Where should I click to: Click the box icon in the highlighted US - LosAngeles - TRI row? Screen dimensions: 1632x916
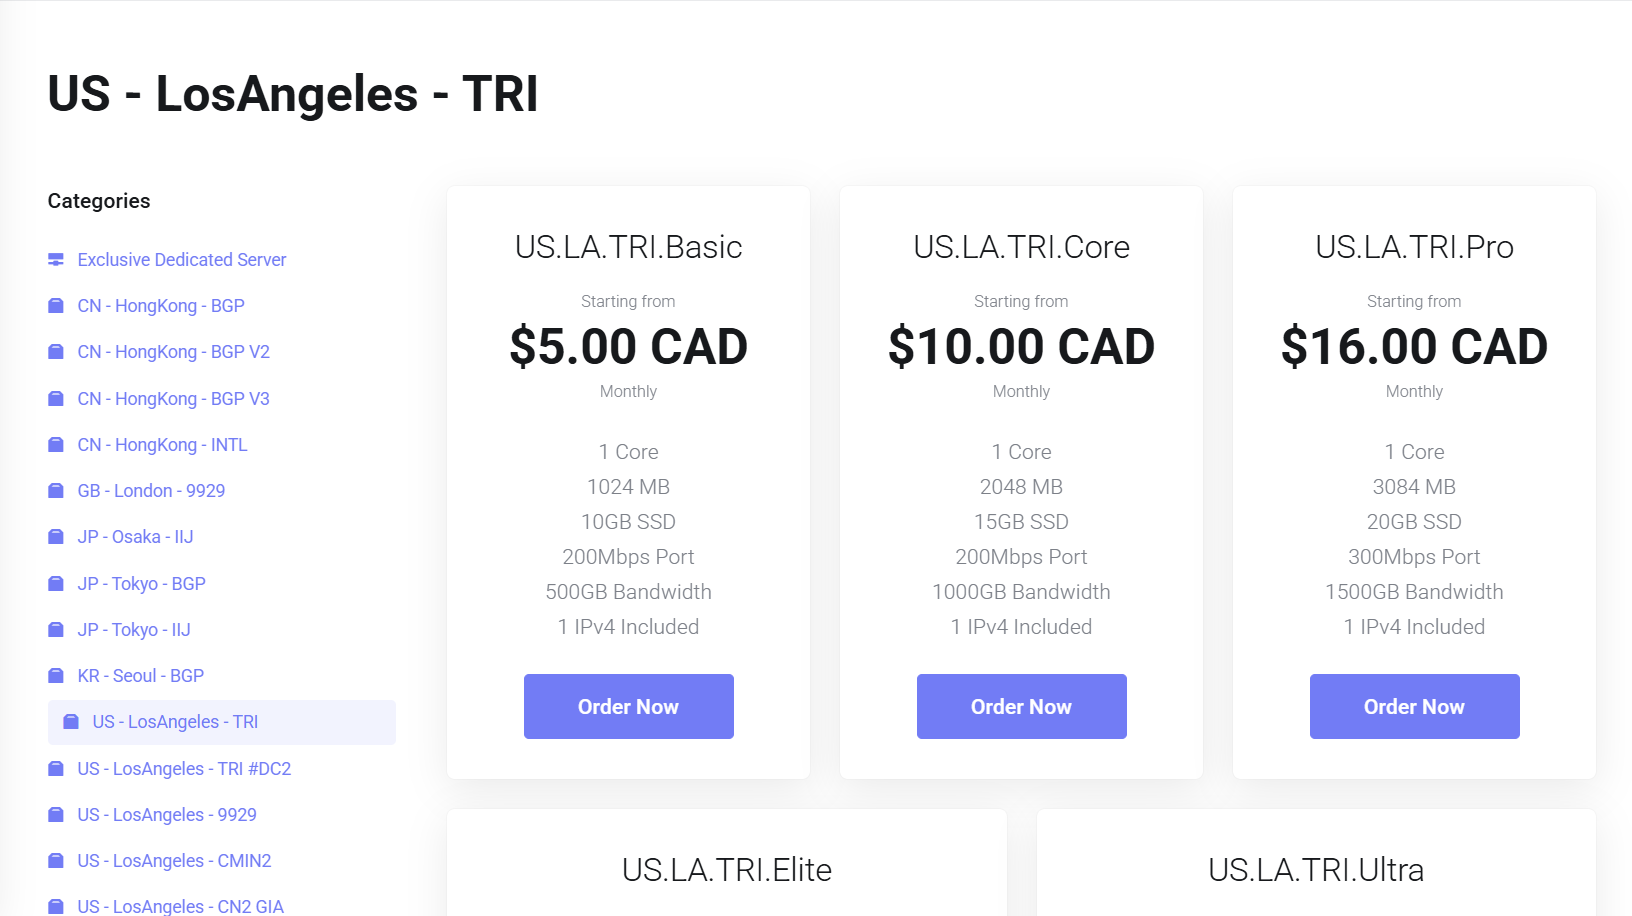coord(71,722)
